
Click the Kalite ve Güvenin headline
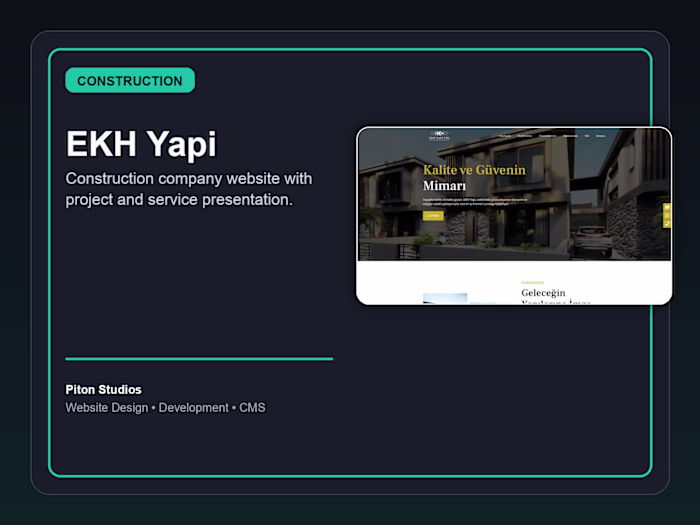tap(474, 170)
